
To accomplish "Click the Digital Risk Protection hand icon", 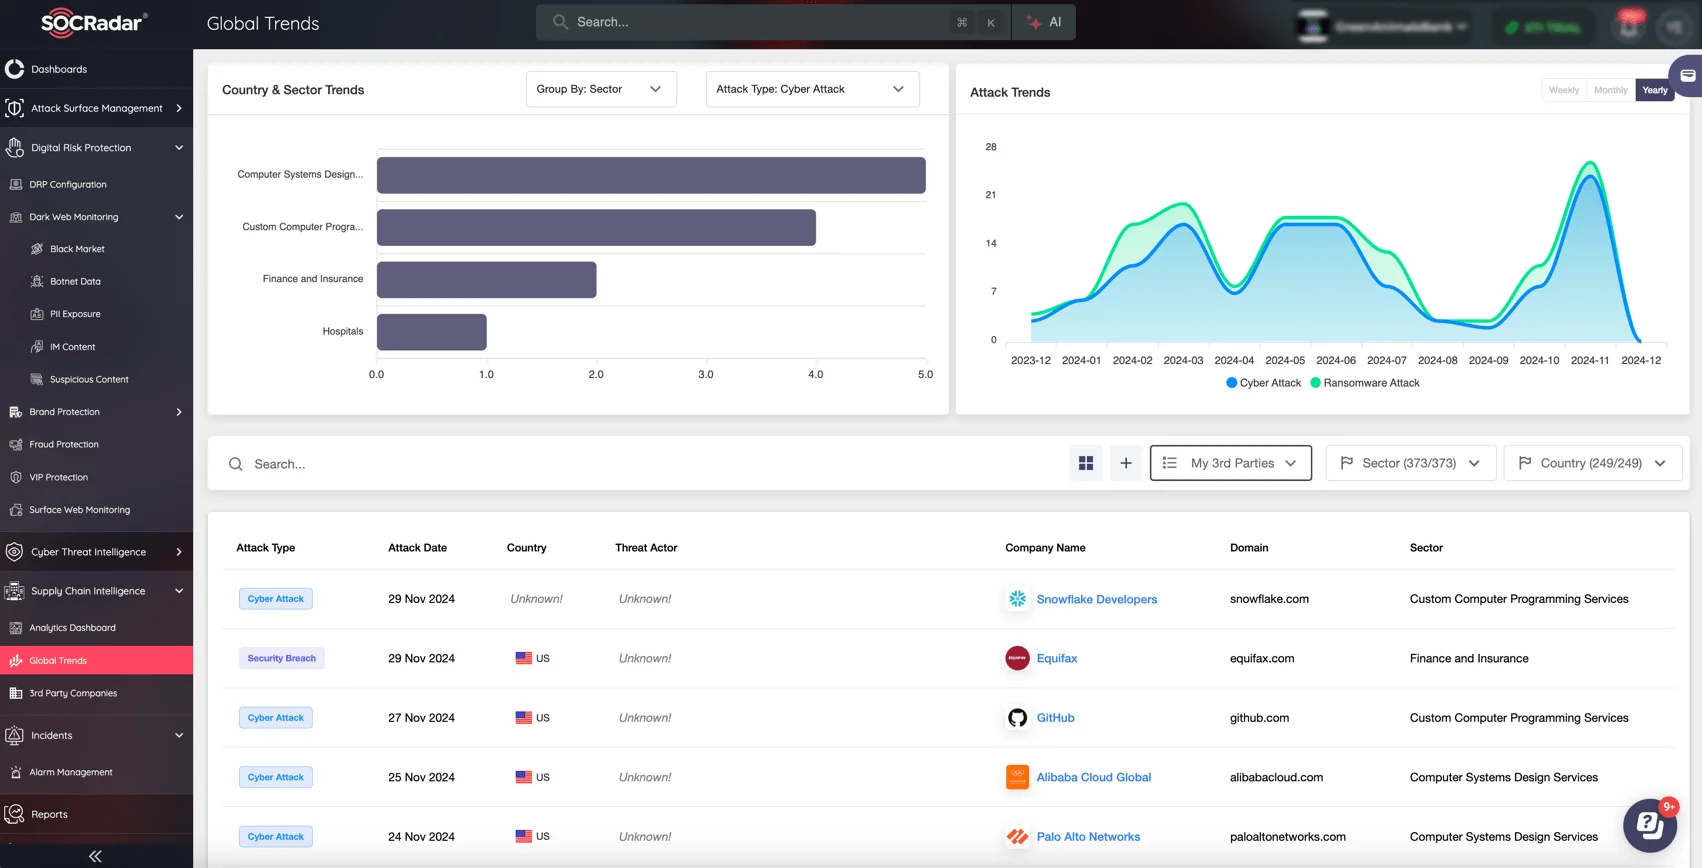I will [x=14, y=147].
